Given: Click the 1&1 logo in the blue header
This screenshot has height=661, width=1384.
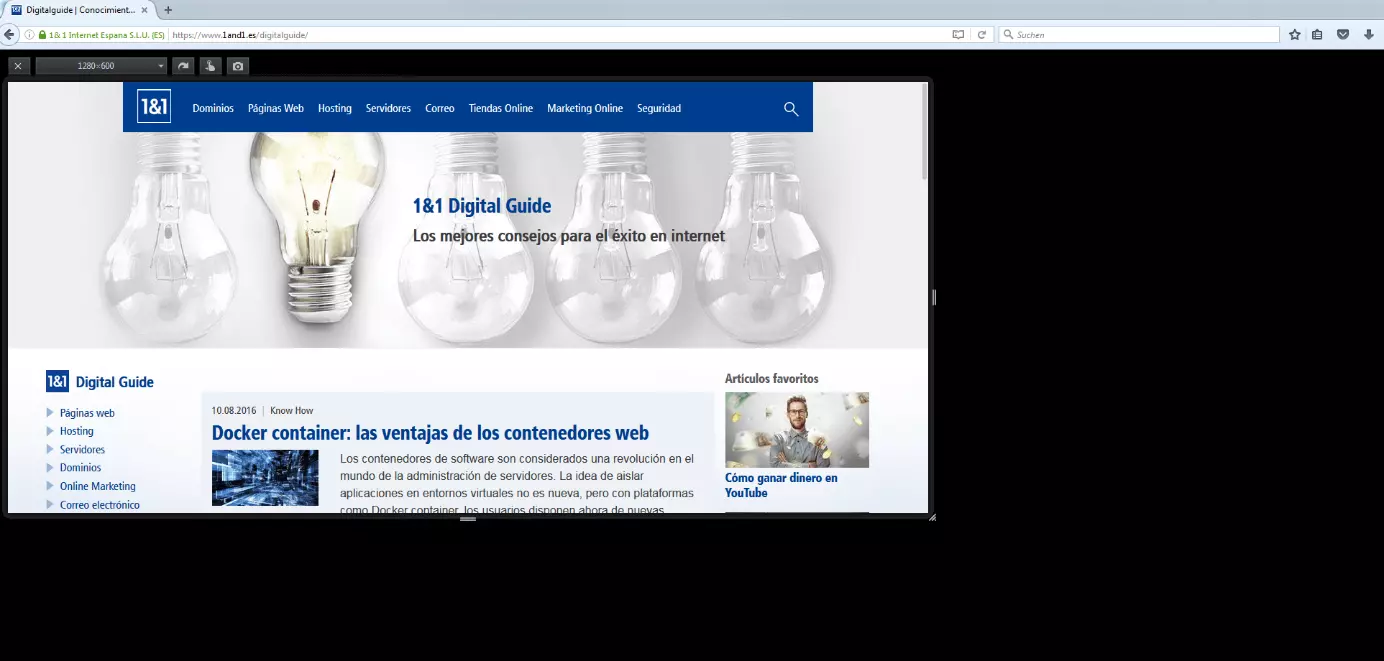Looking at the screenshot, I should [154, 107].
